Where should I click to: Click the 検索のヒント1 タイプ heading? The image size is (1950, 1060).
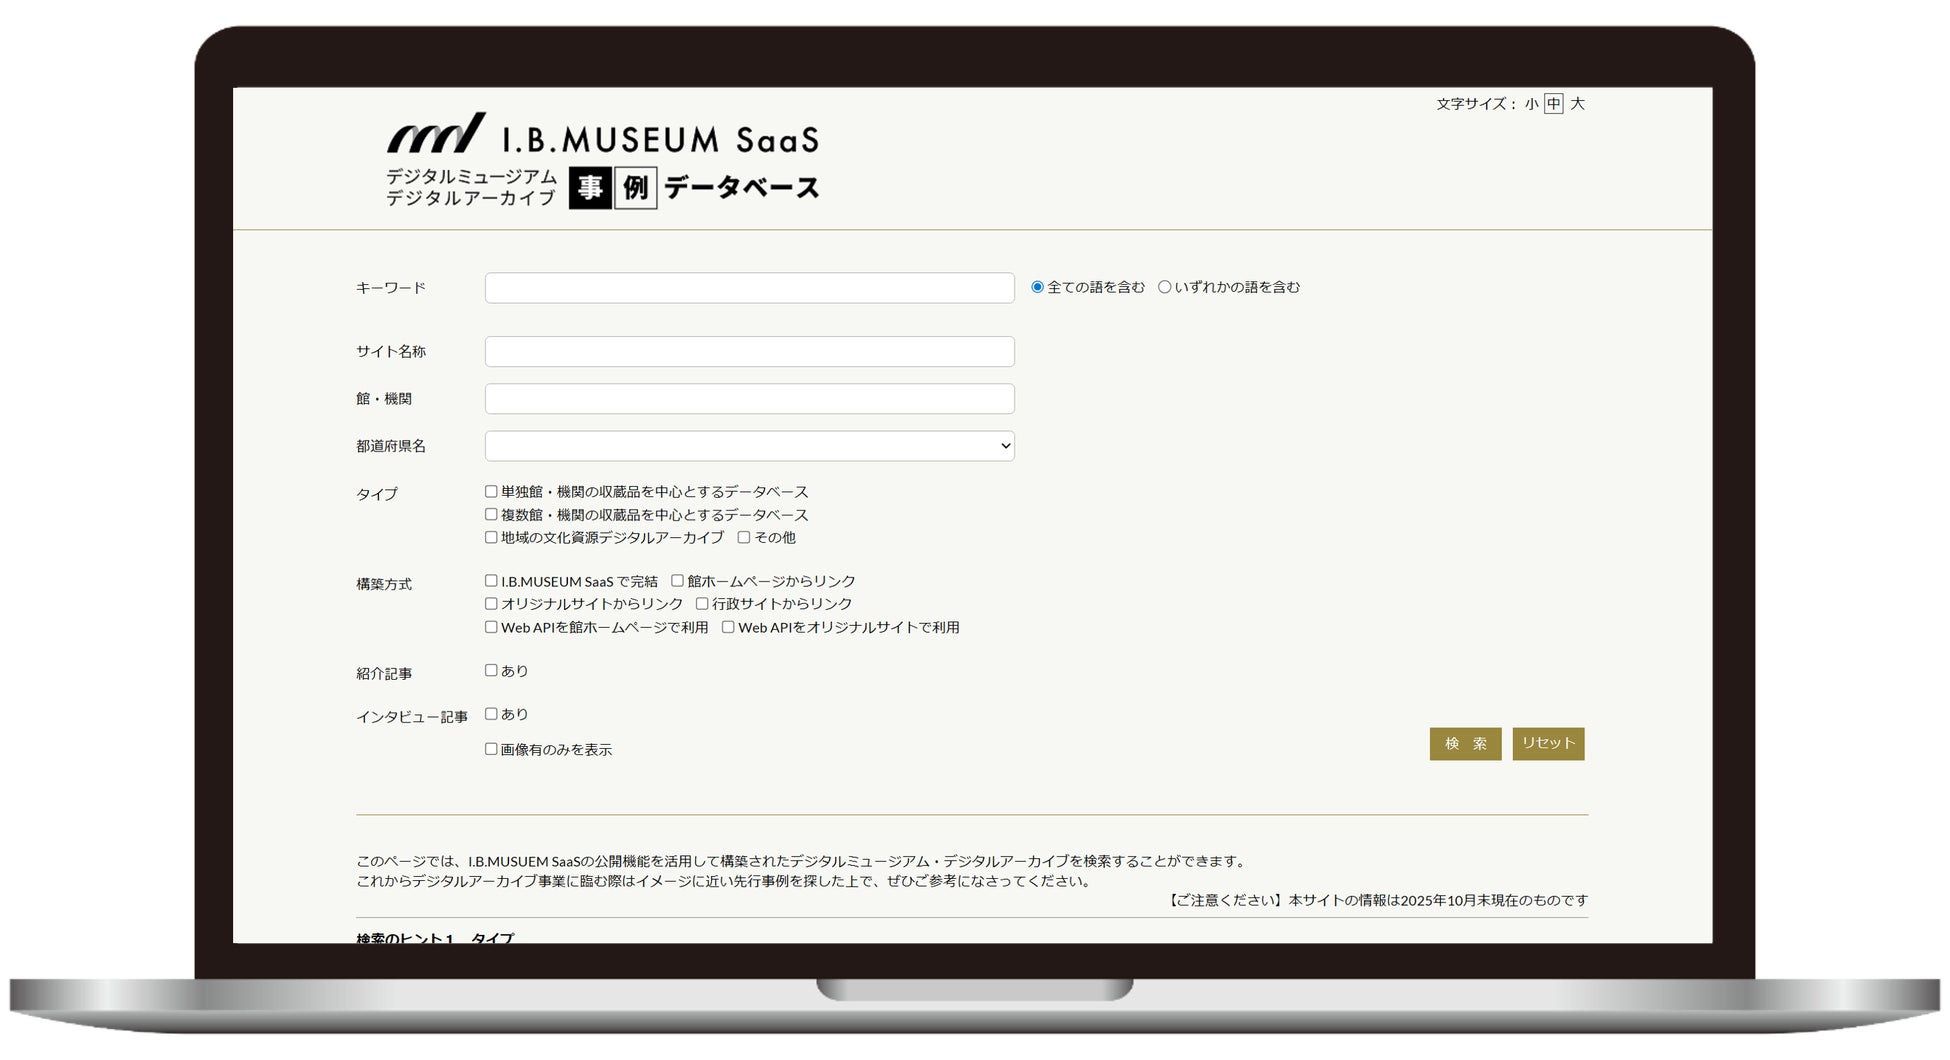(435, 939)
